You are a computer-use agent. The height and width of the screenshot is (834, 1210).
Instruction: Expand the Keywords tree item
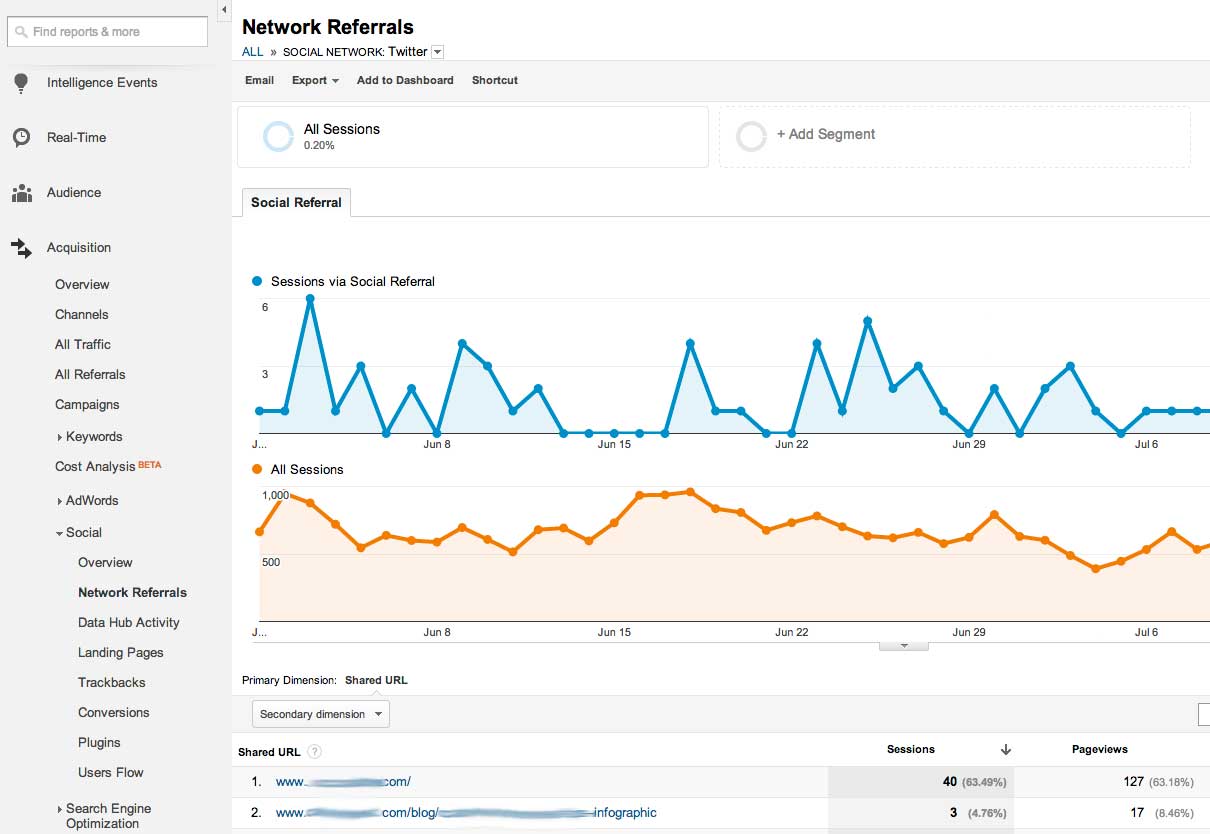pyautogui.click(x=60, y=437)
